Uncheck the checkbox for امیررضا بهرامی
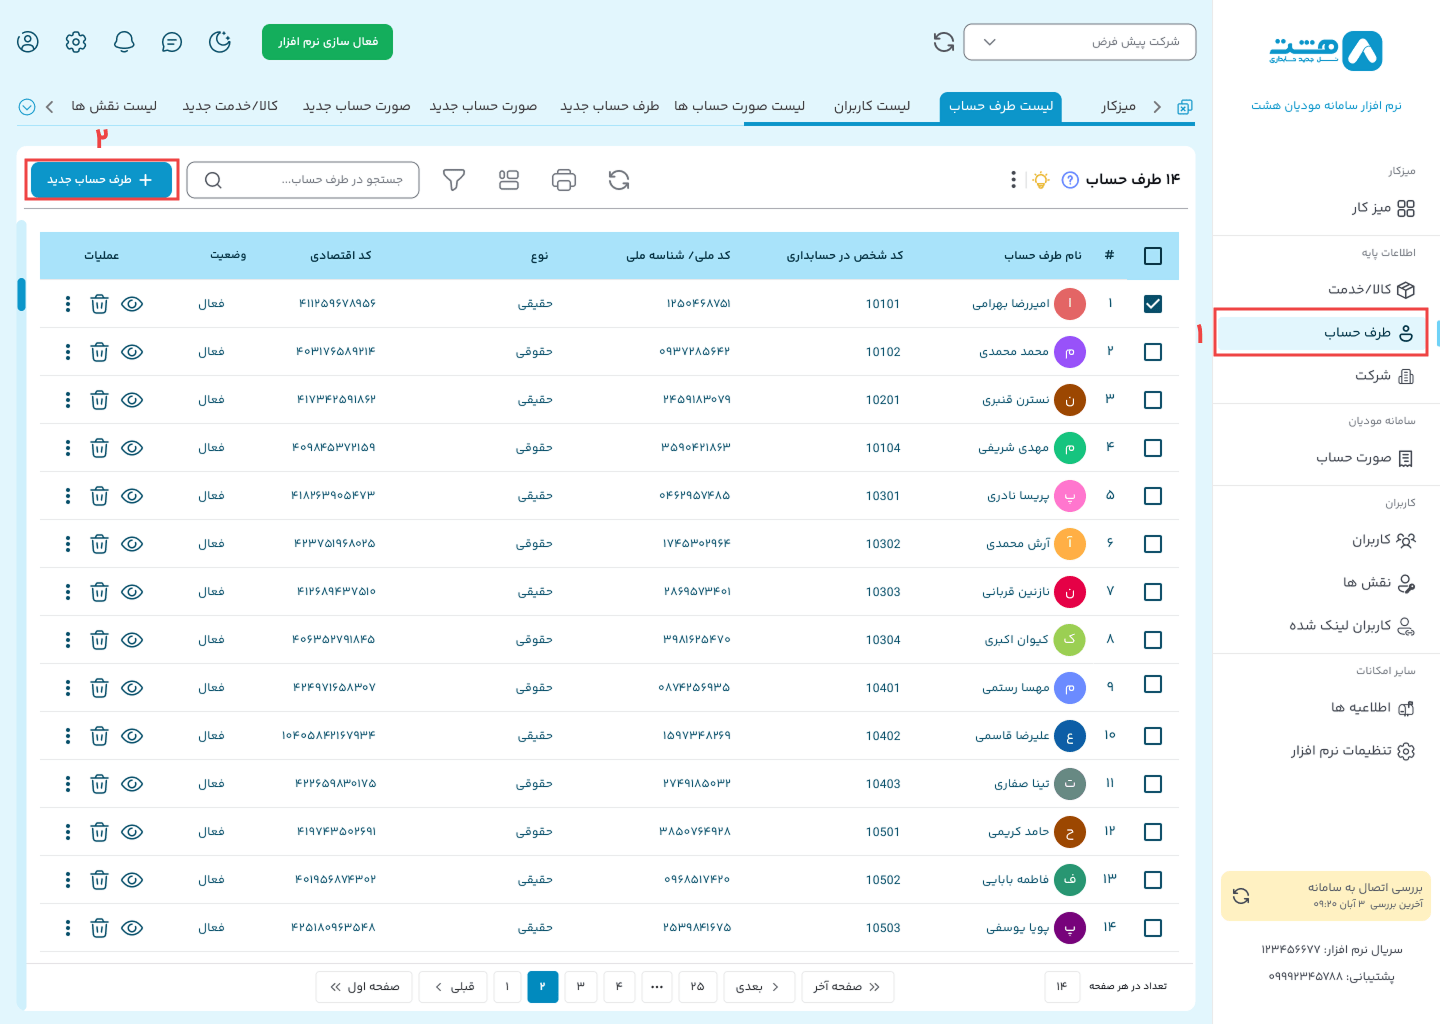This screenshot has width=1440, height=1024. [1152, 304]
